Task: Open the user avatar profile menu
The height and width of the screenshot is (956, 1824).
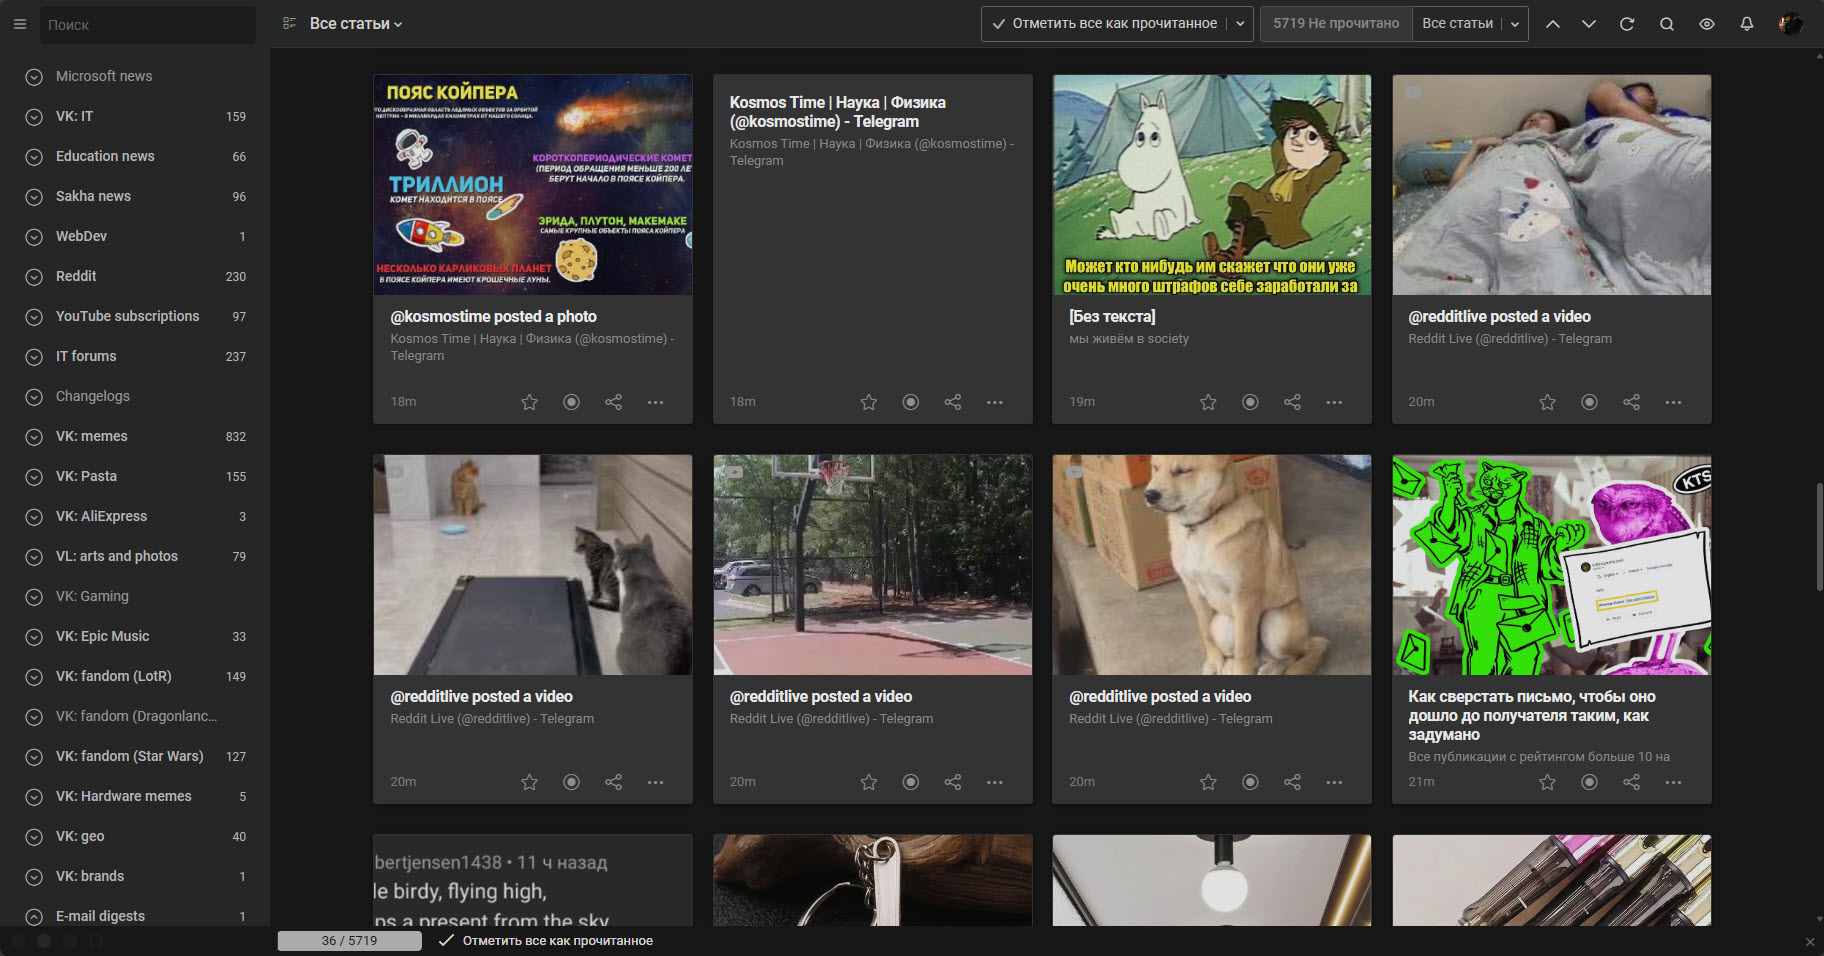Action: (1790, 24)
